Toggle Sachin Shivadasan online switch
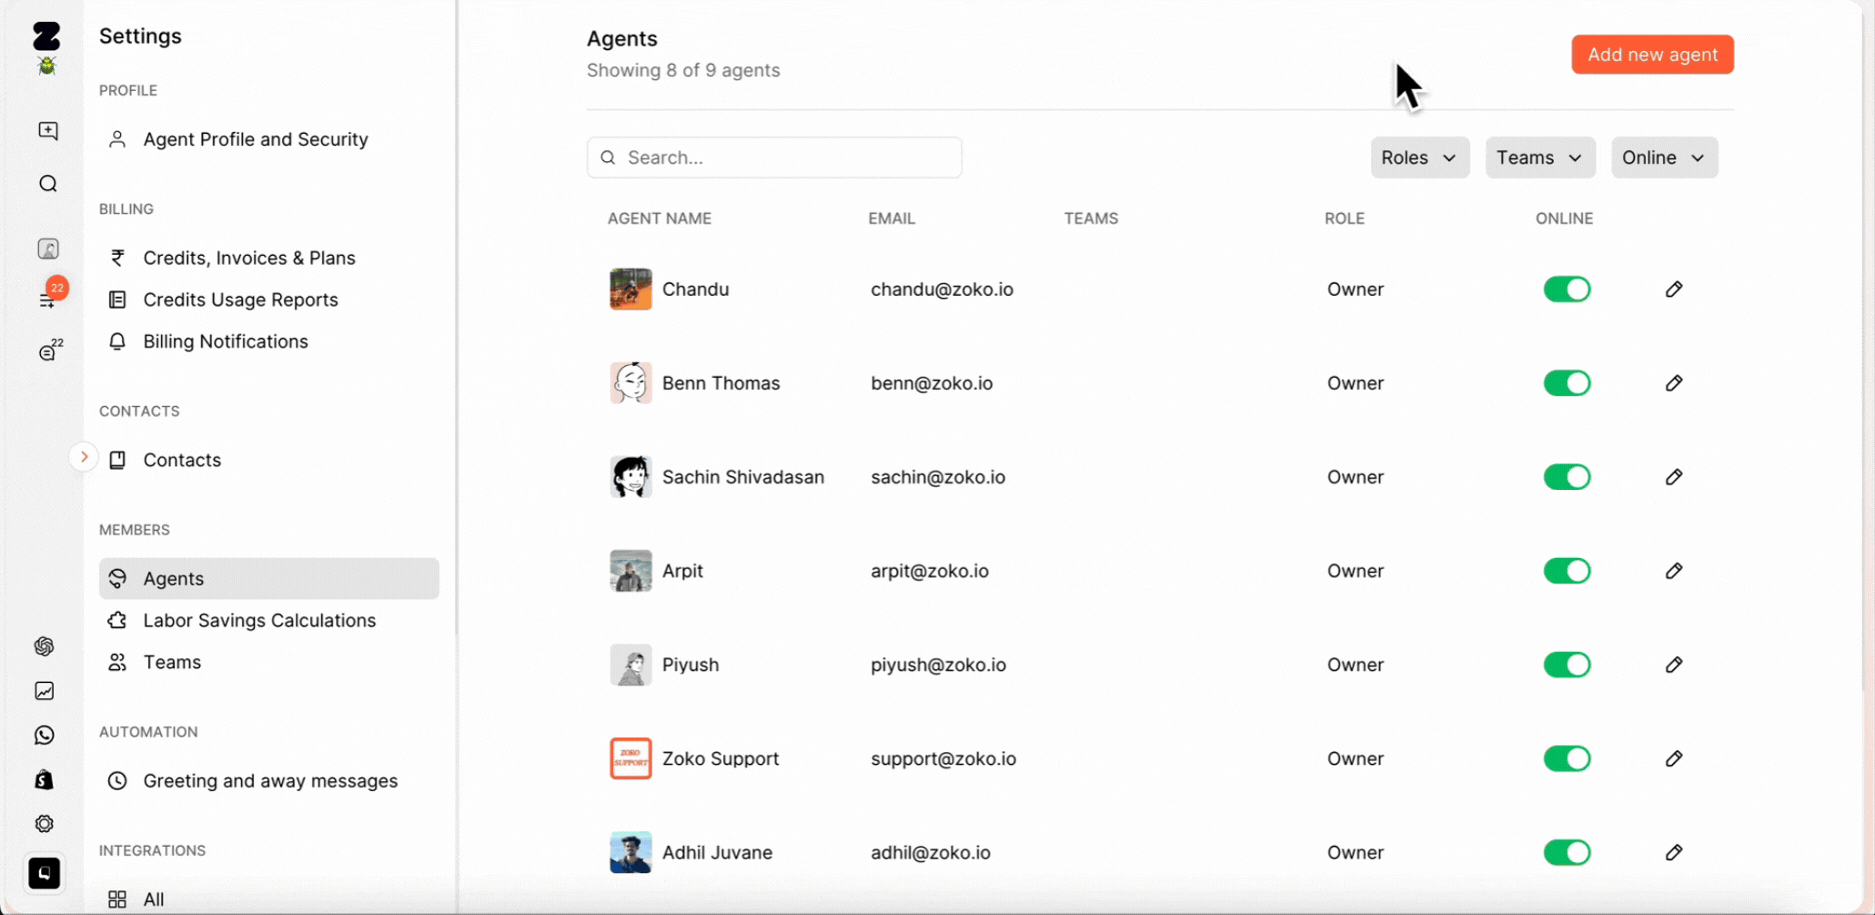 1567,477
